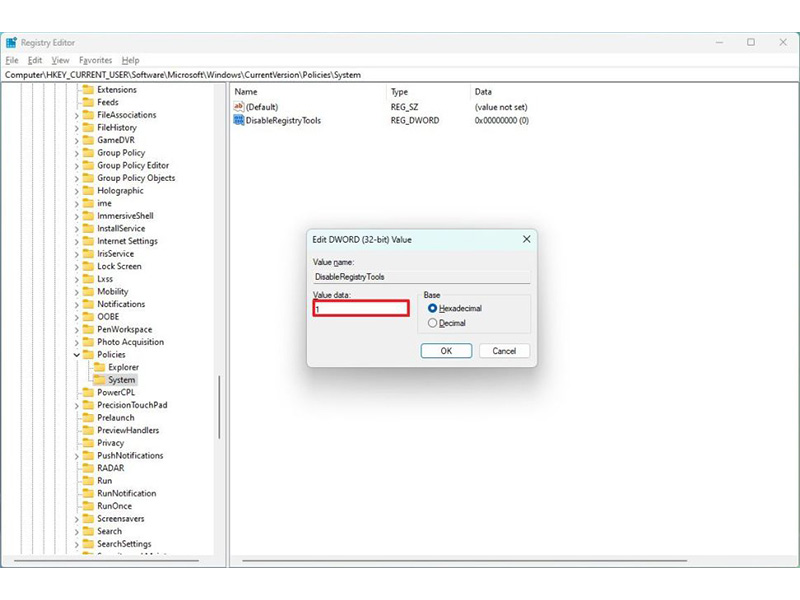Image resolution: width=800 pixels, height=600 pixels.
Task: Click the Prelaunch folder icon
Action: tap(88, 417)
